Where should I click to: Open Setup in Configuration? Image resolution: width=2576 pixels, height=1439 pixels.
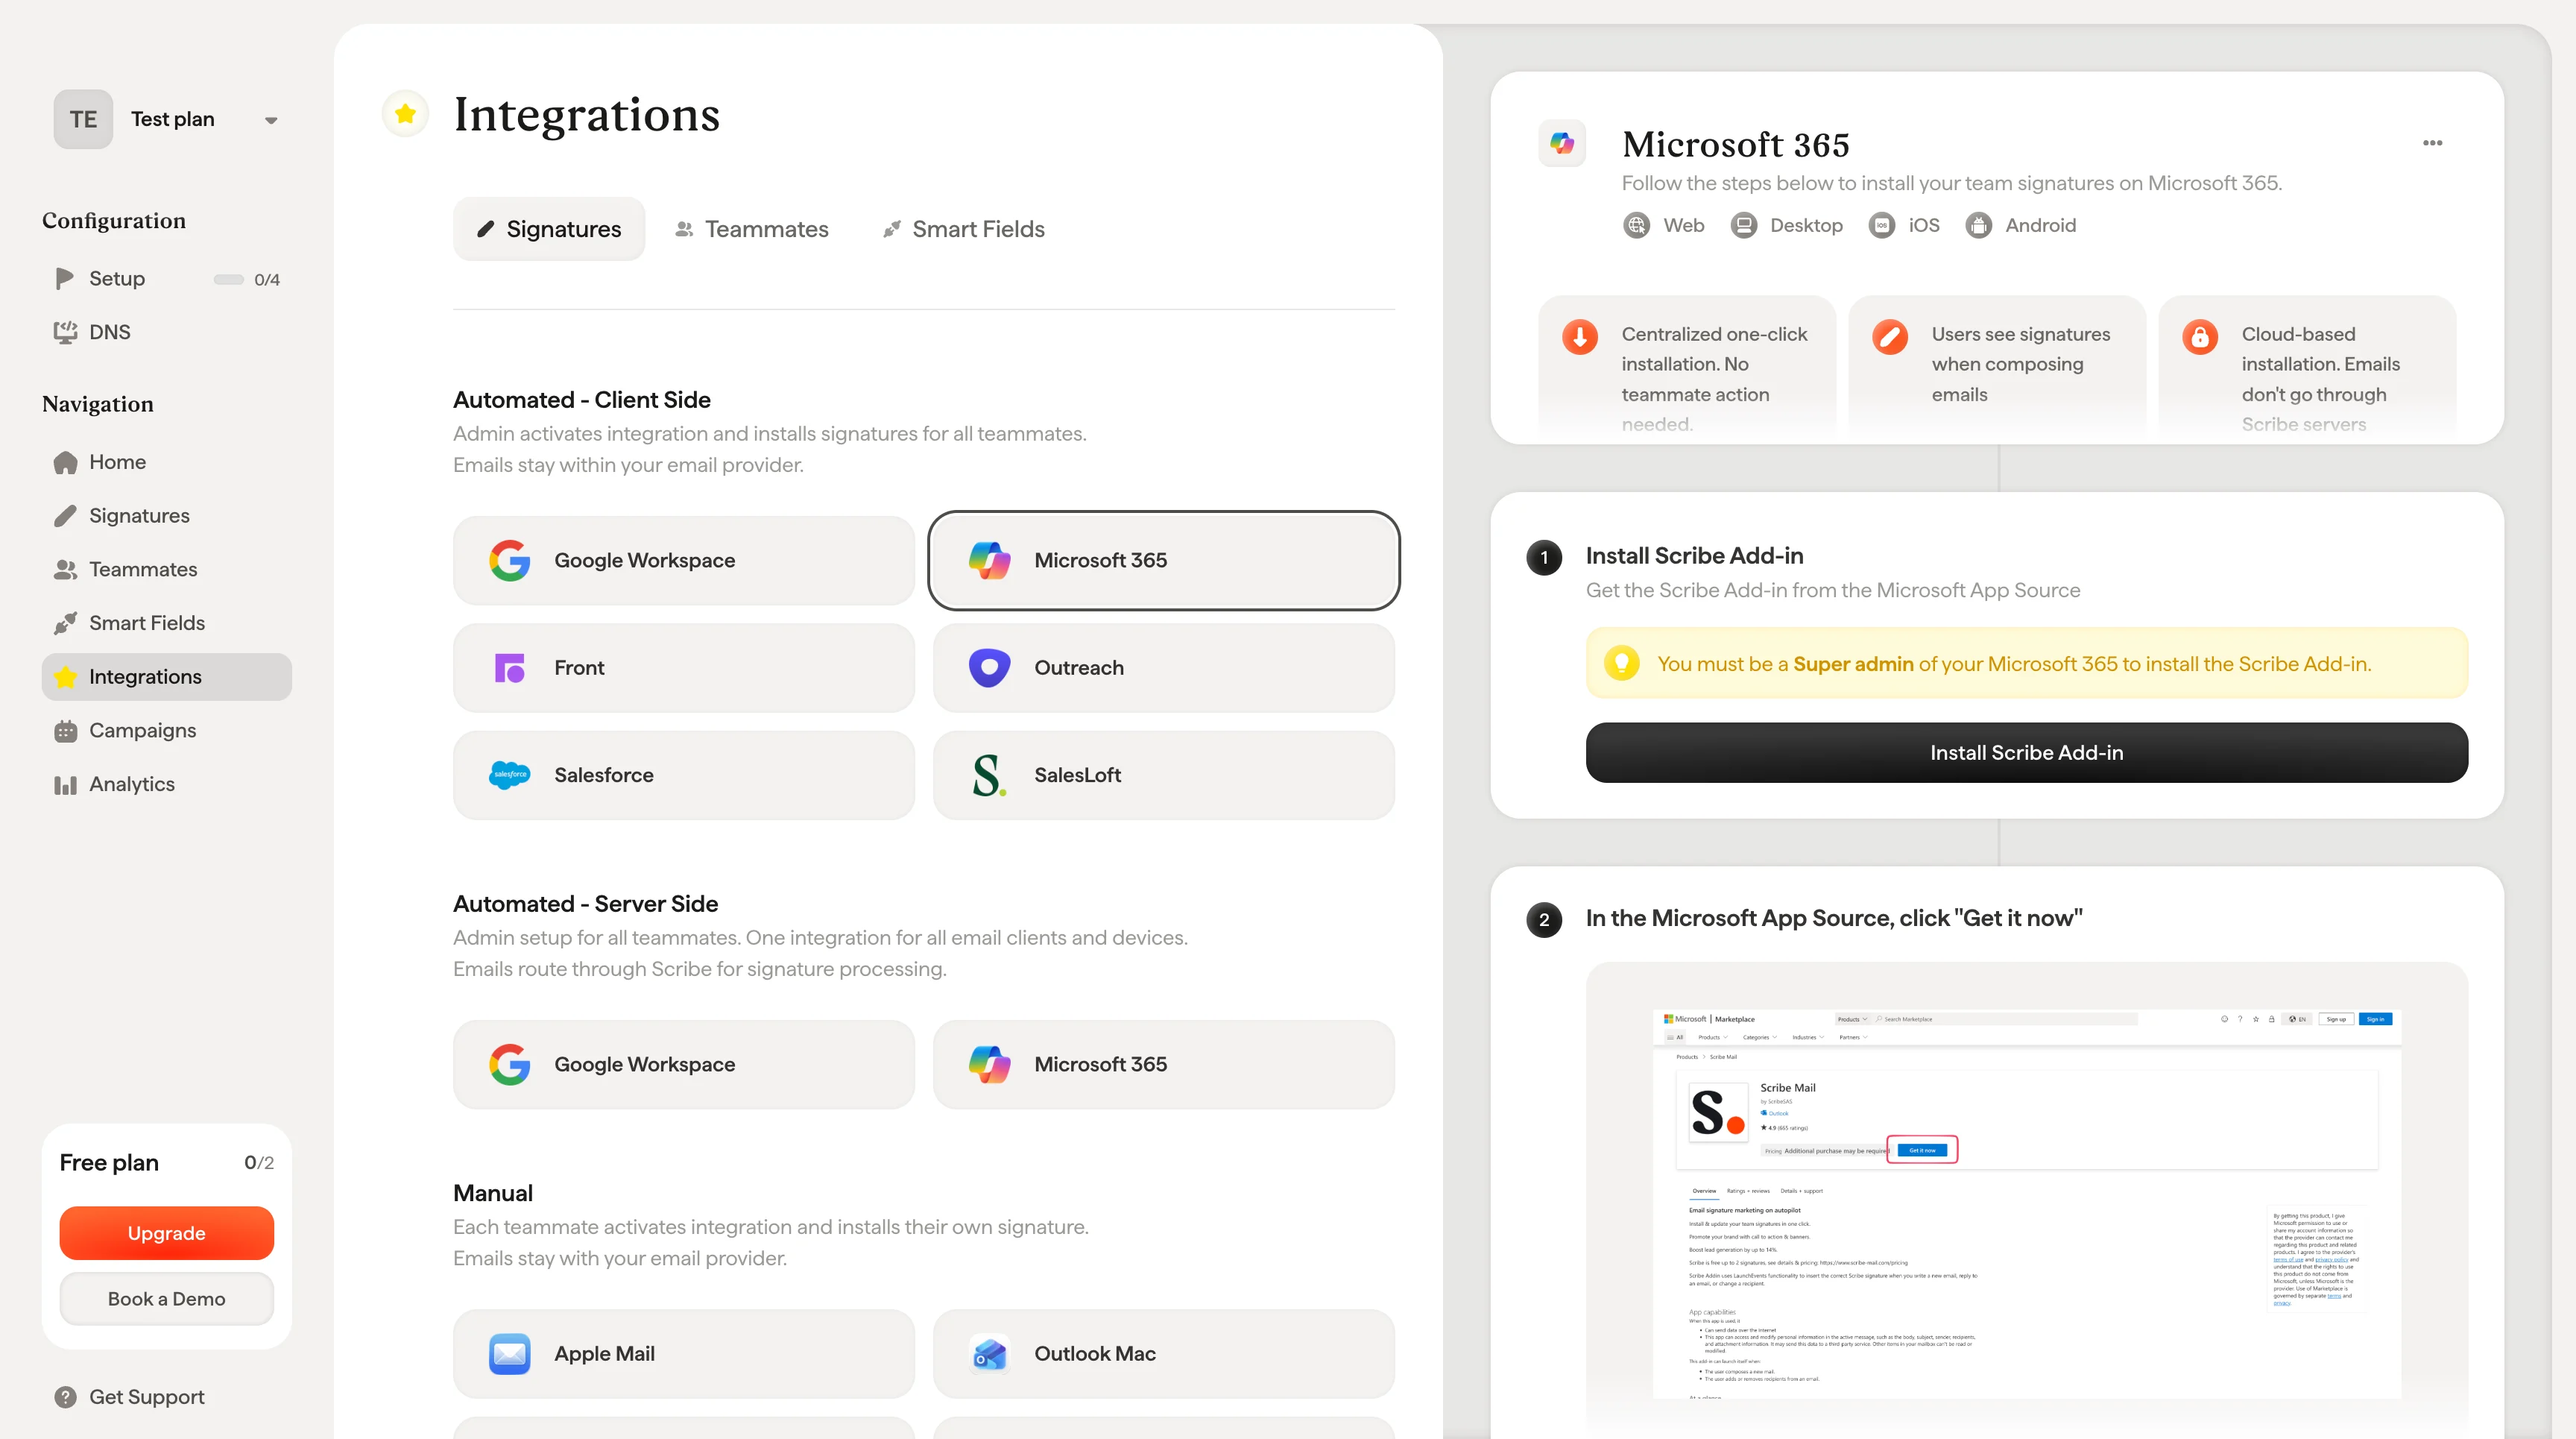[167, 279]
